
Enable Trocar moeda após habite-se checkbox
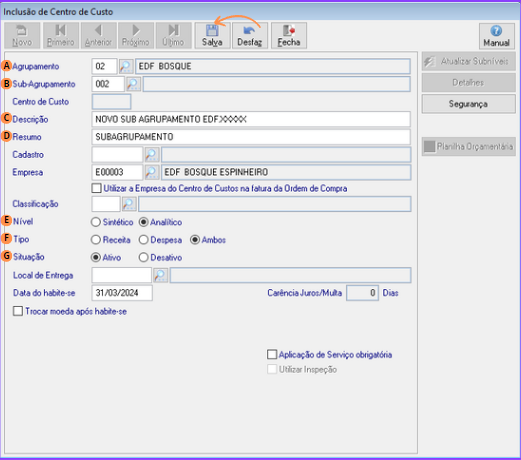[x=18, y=311]
